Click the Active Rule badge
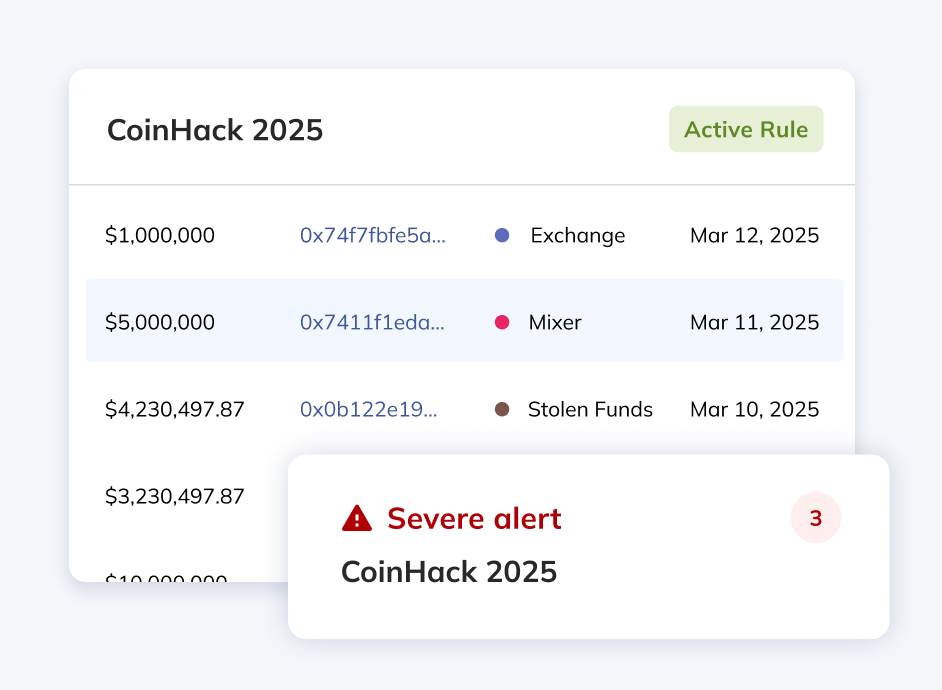Screen dimensions: 942x690 [x=745, y=129]
